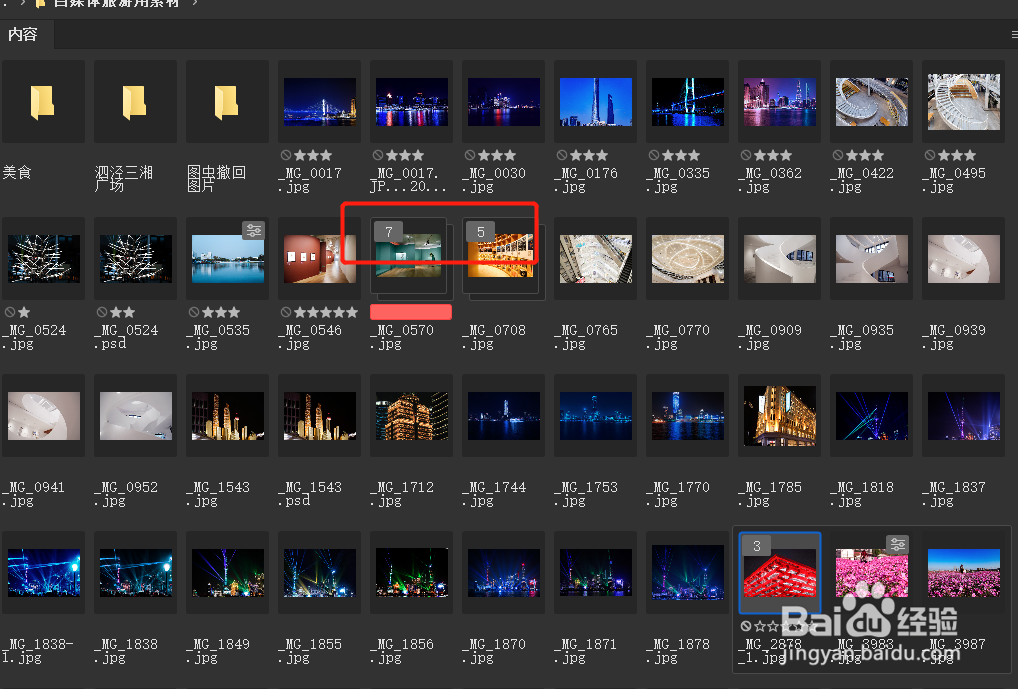Viewport: 1018px width, 689px height.
Task: Click the reject icon below _MG_0524.jpg
Action: pyautogui.click(x=10, y=312)
